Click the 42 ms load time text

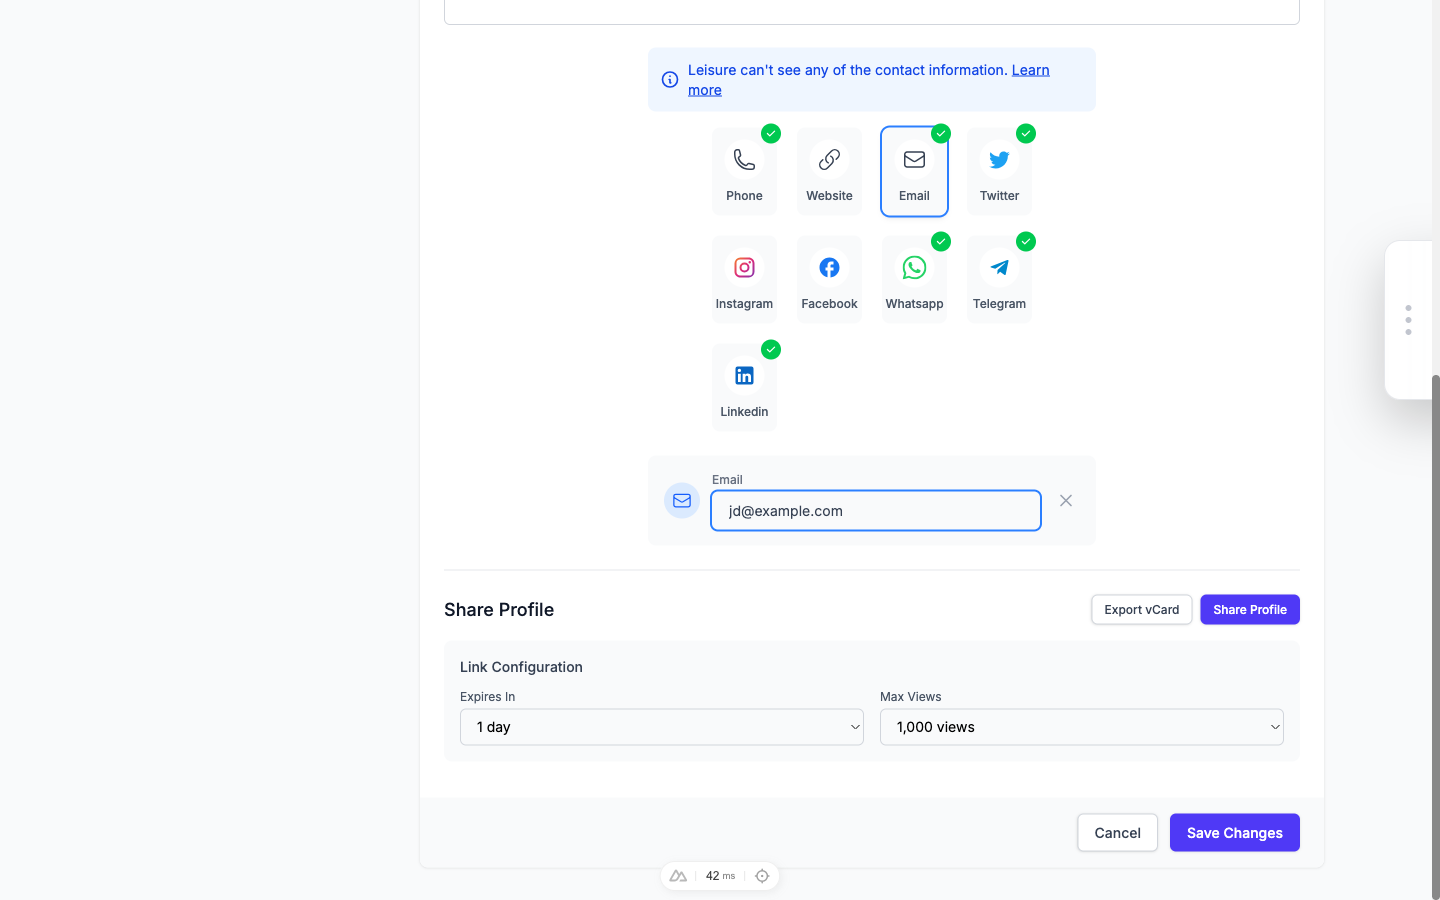(720, 876)
